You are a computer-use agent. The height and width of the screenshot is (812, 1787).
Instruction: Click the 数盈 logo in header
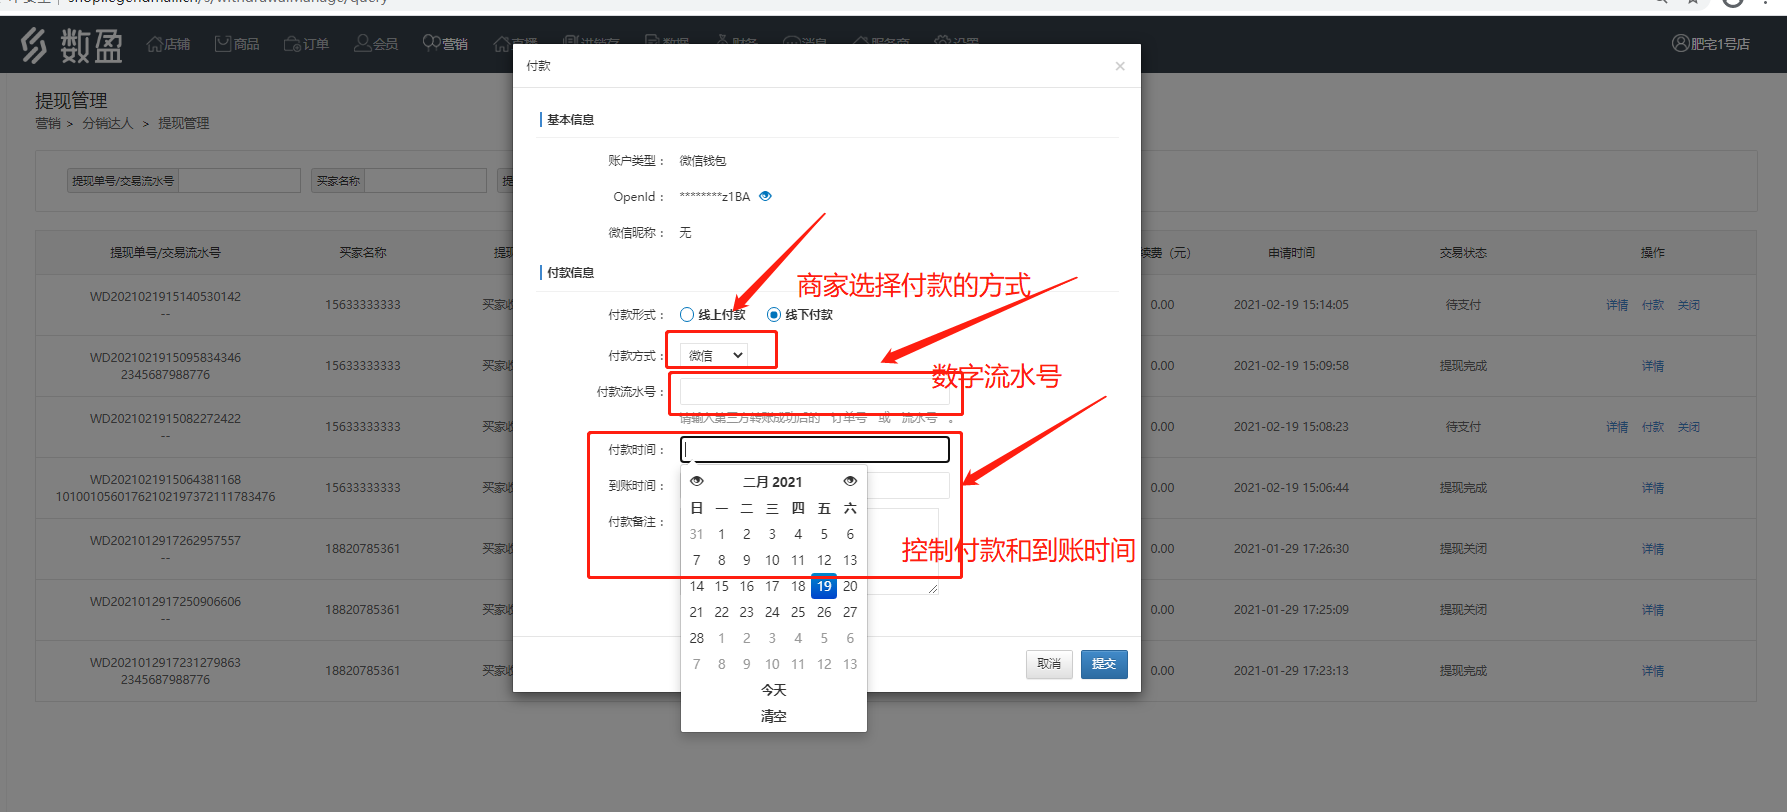[72, 45]
